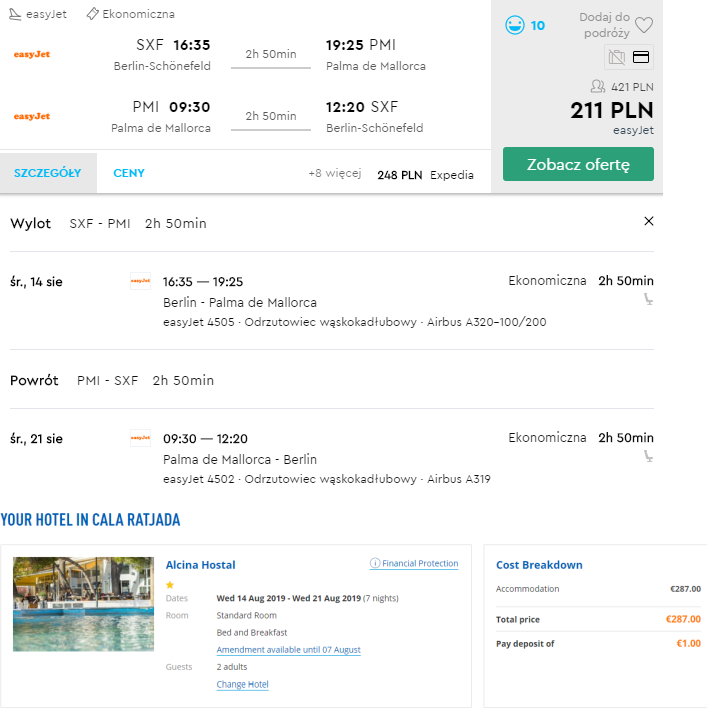Click flight number easyJet 4502 line
Screen dimensions: 707x709
tap(327, 479)
